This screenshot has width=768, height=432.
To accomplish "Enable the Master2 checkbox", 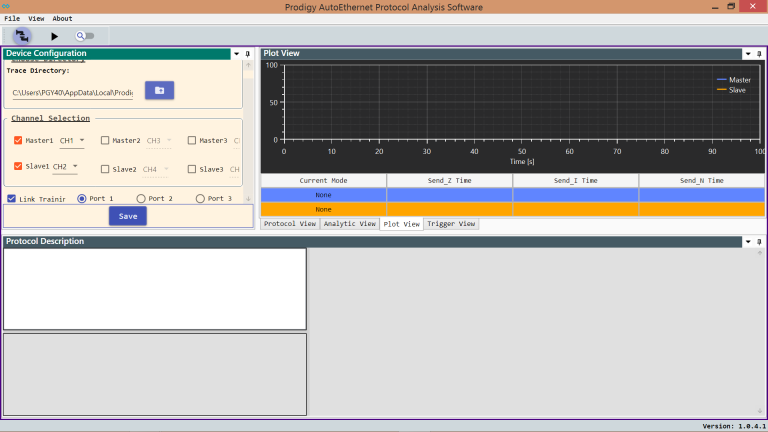I will (x=105, y=140).
